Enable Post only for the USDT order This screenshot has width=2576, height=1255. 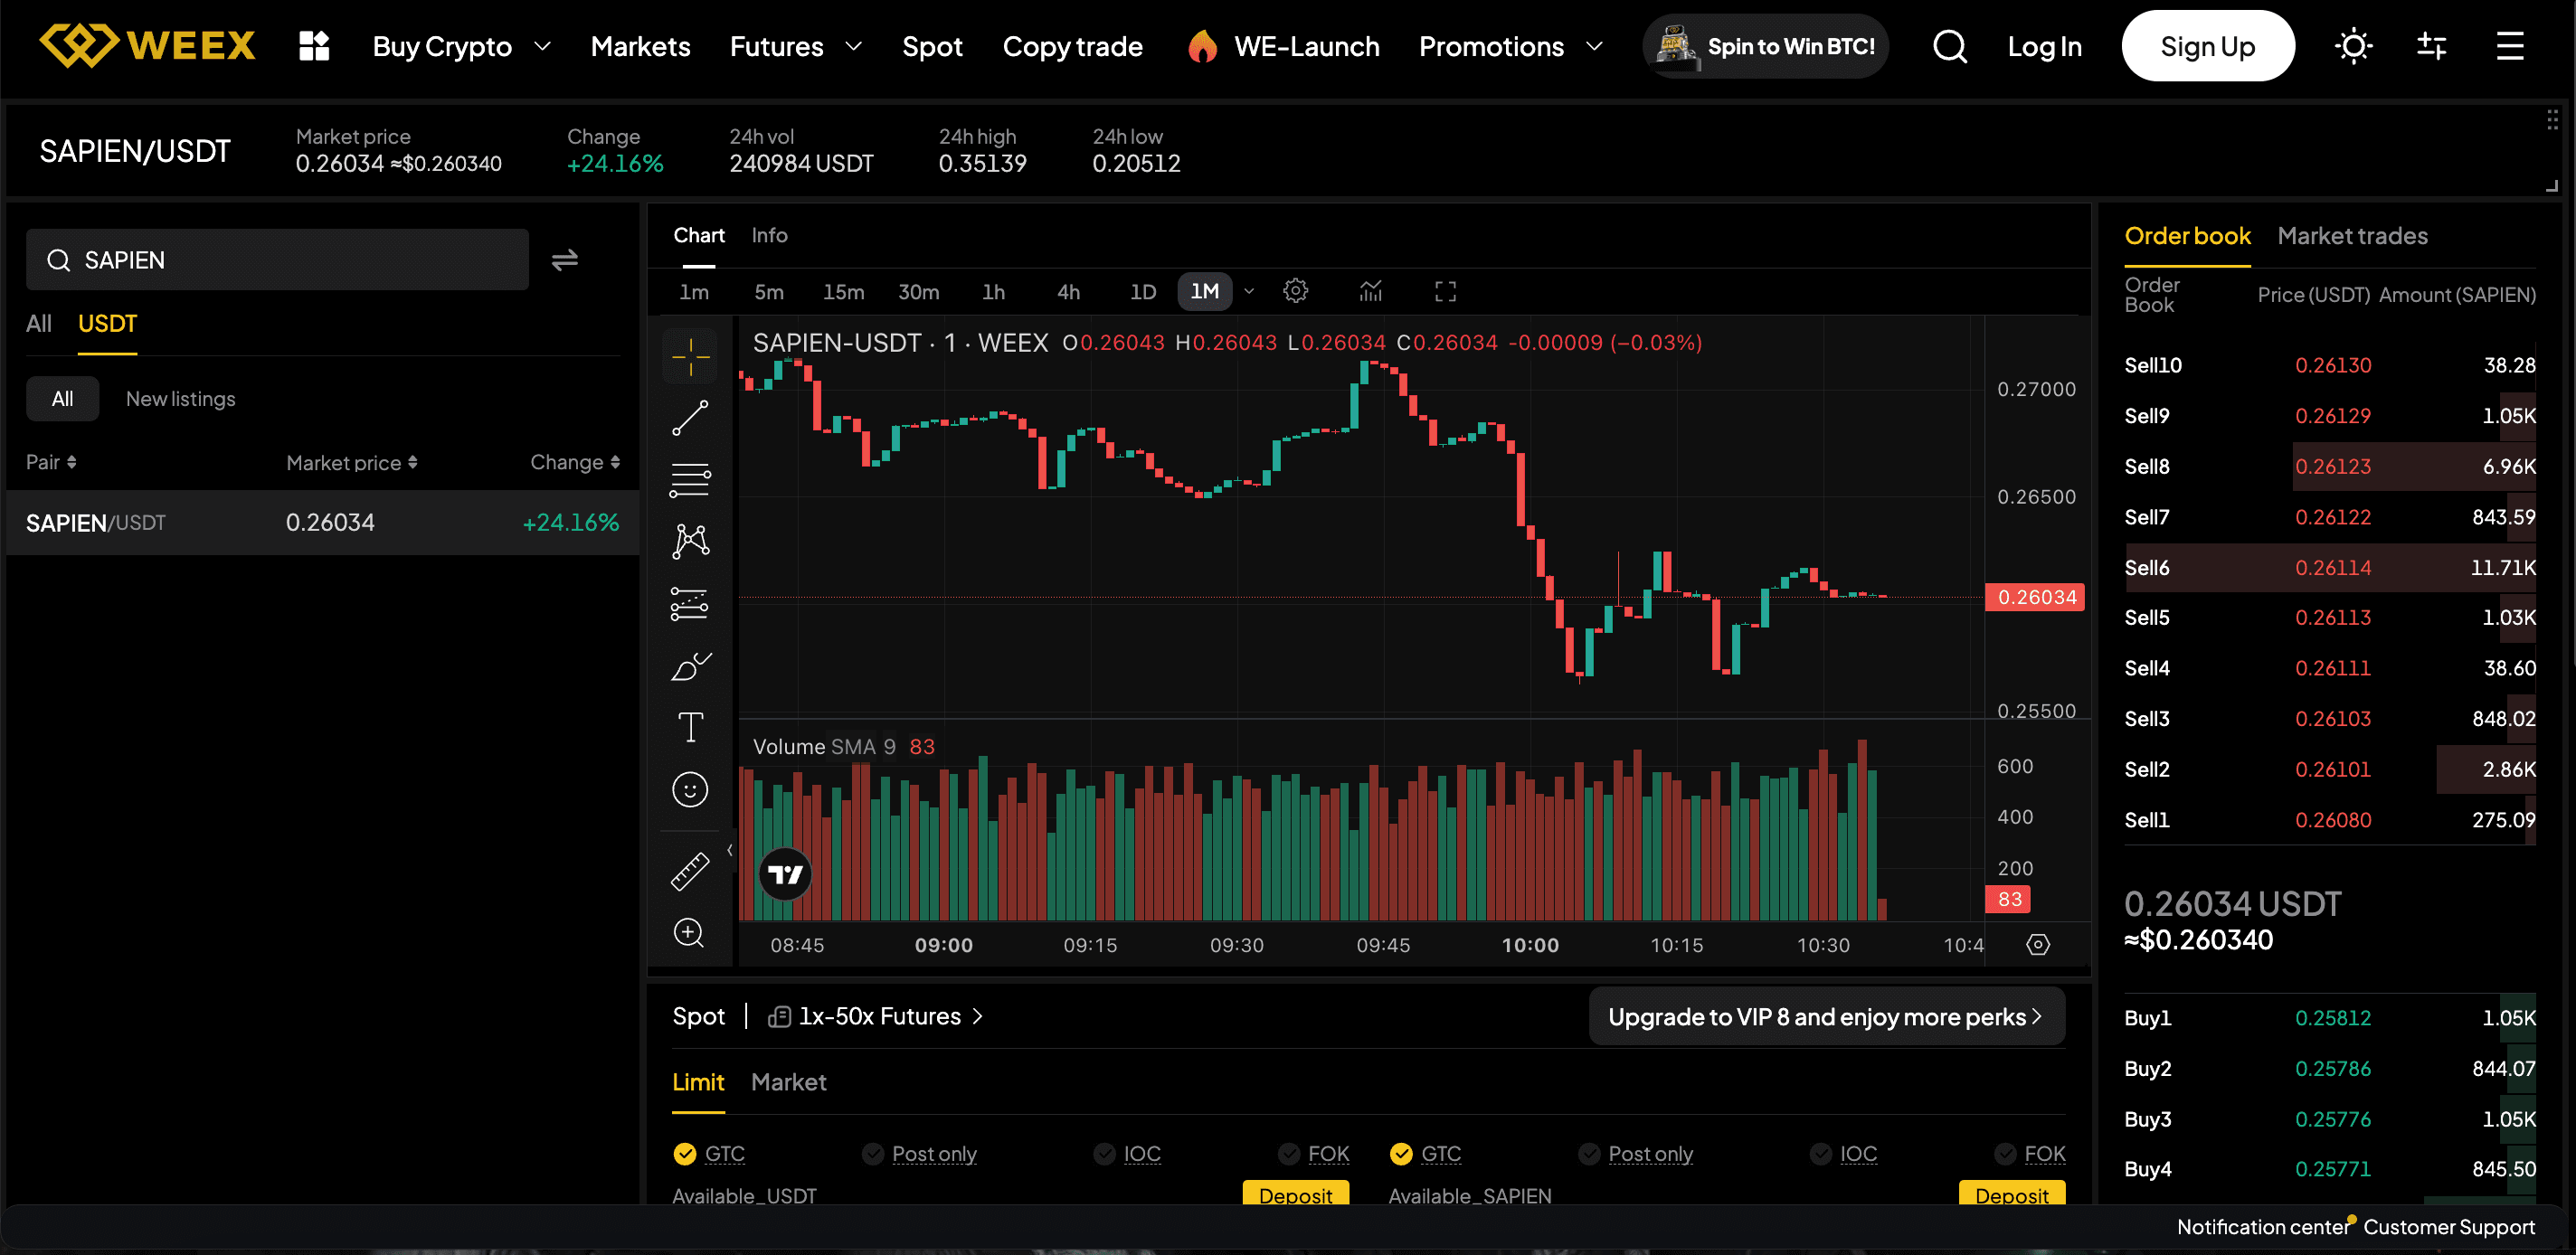[x=934, y=1153]
